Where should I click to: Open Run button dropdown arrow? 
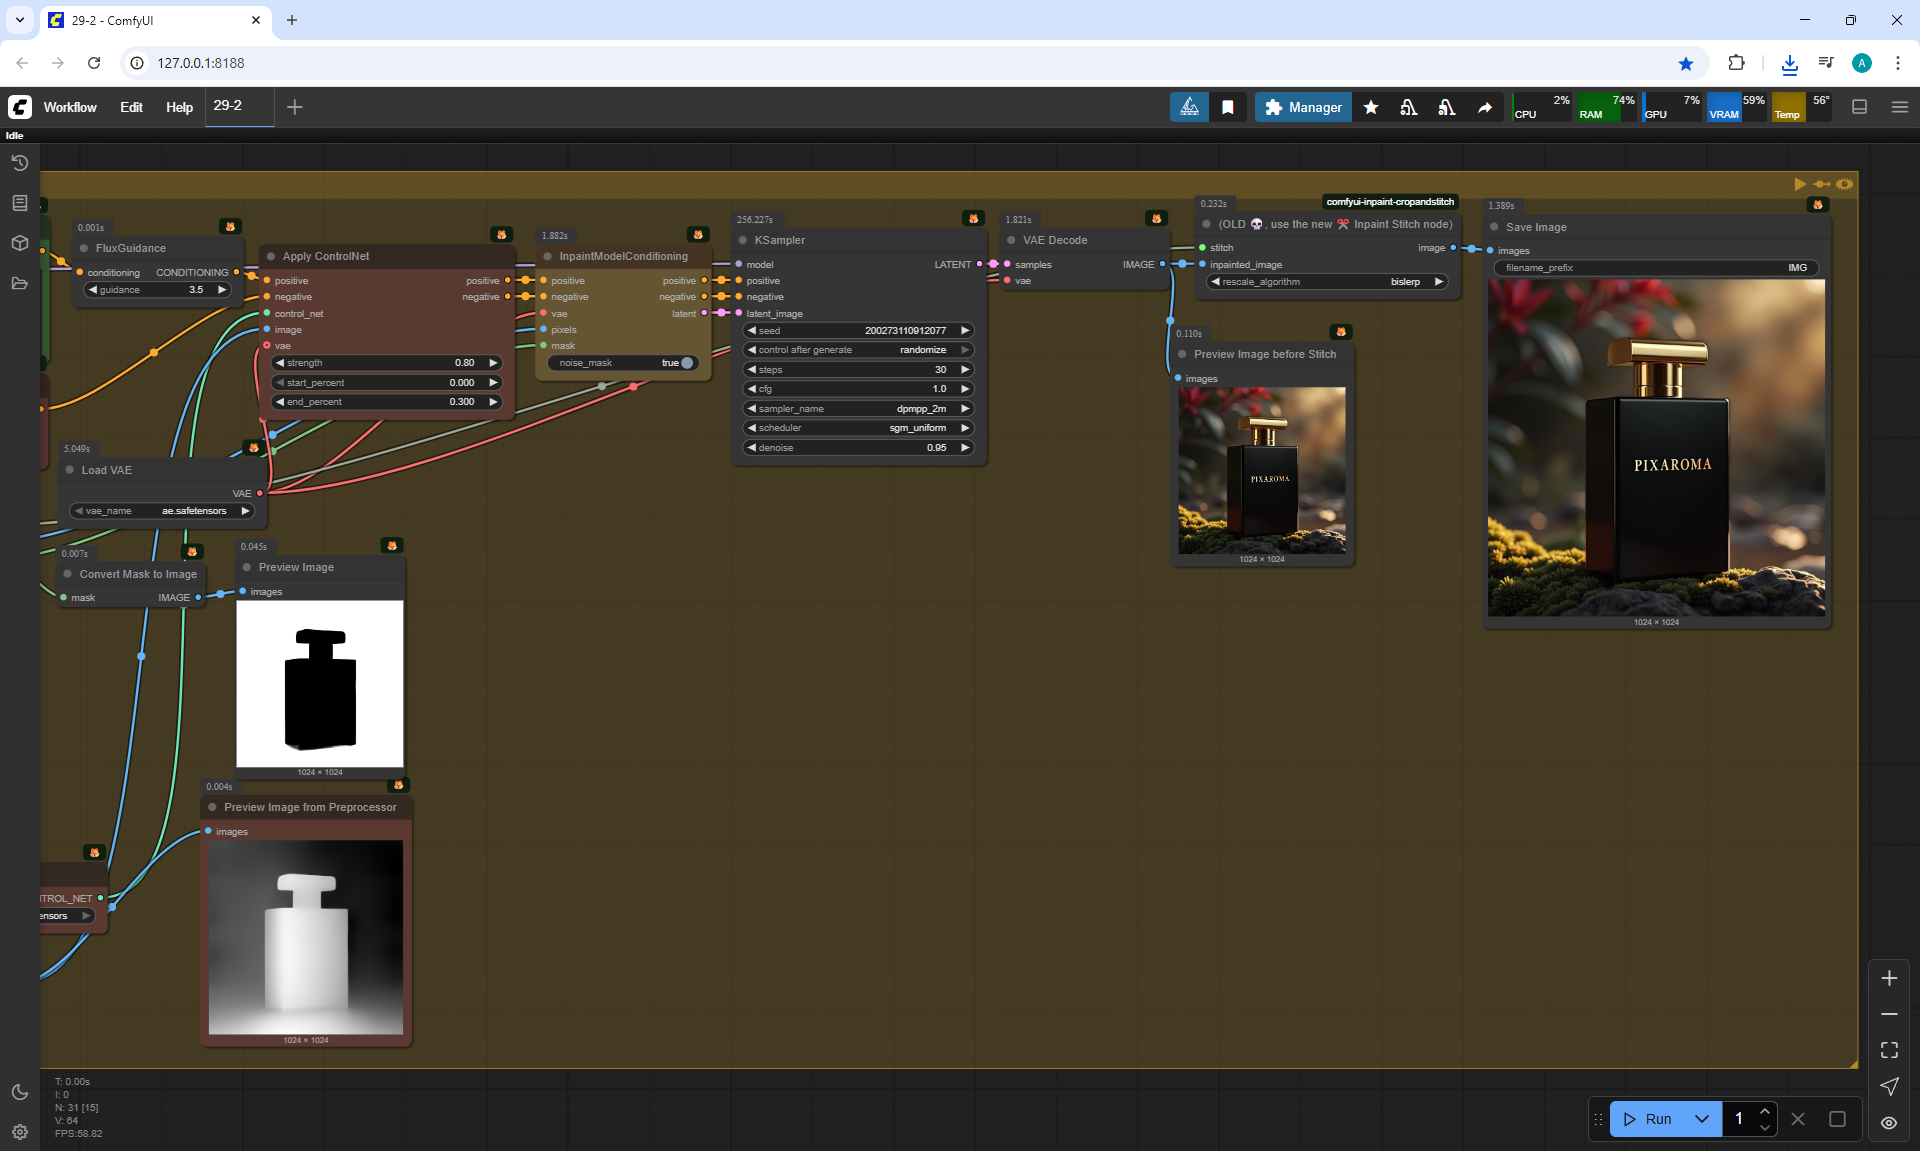click(x=1701, y=1119)
